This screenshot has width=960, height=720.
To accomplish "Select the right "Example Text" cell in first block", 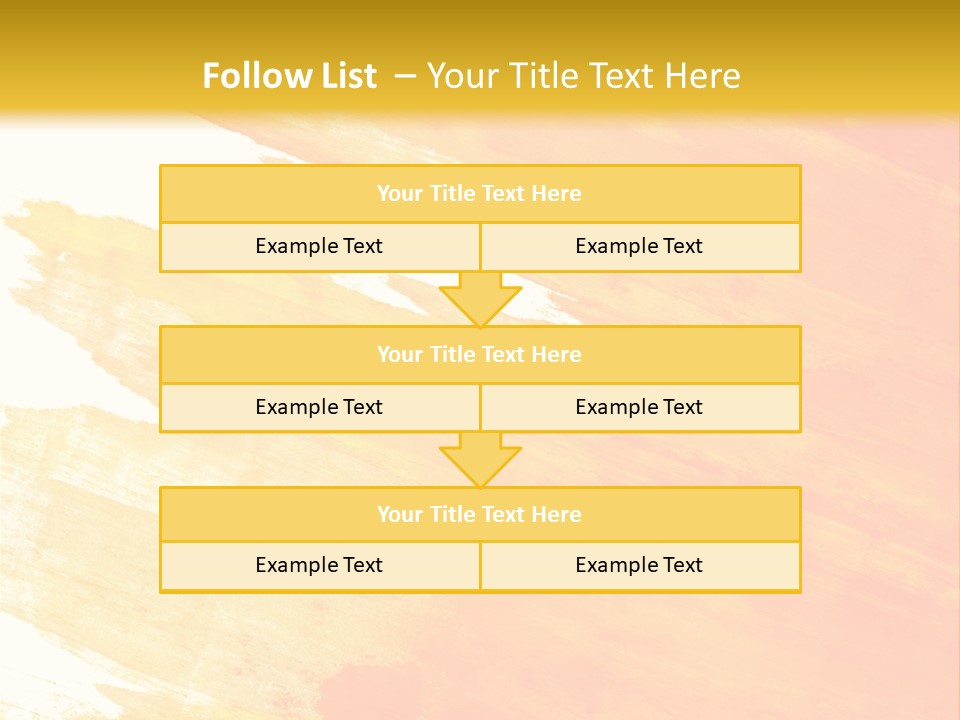I will [640, 247].
